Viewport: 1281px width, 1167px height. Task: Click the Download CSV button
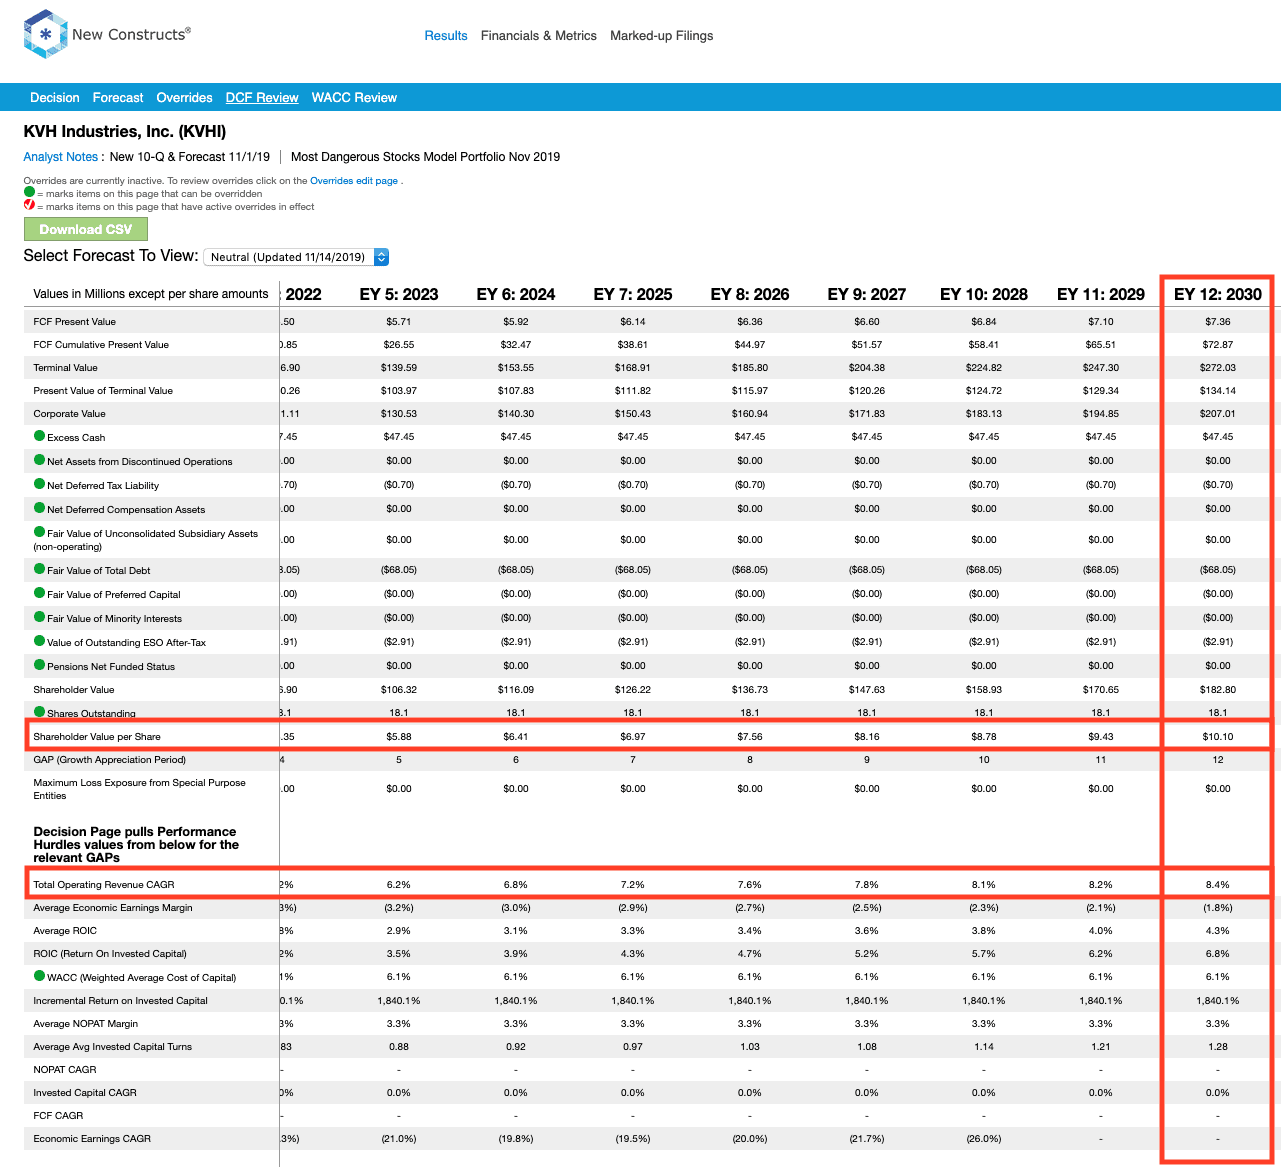[x=86, y=229]
